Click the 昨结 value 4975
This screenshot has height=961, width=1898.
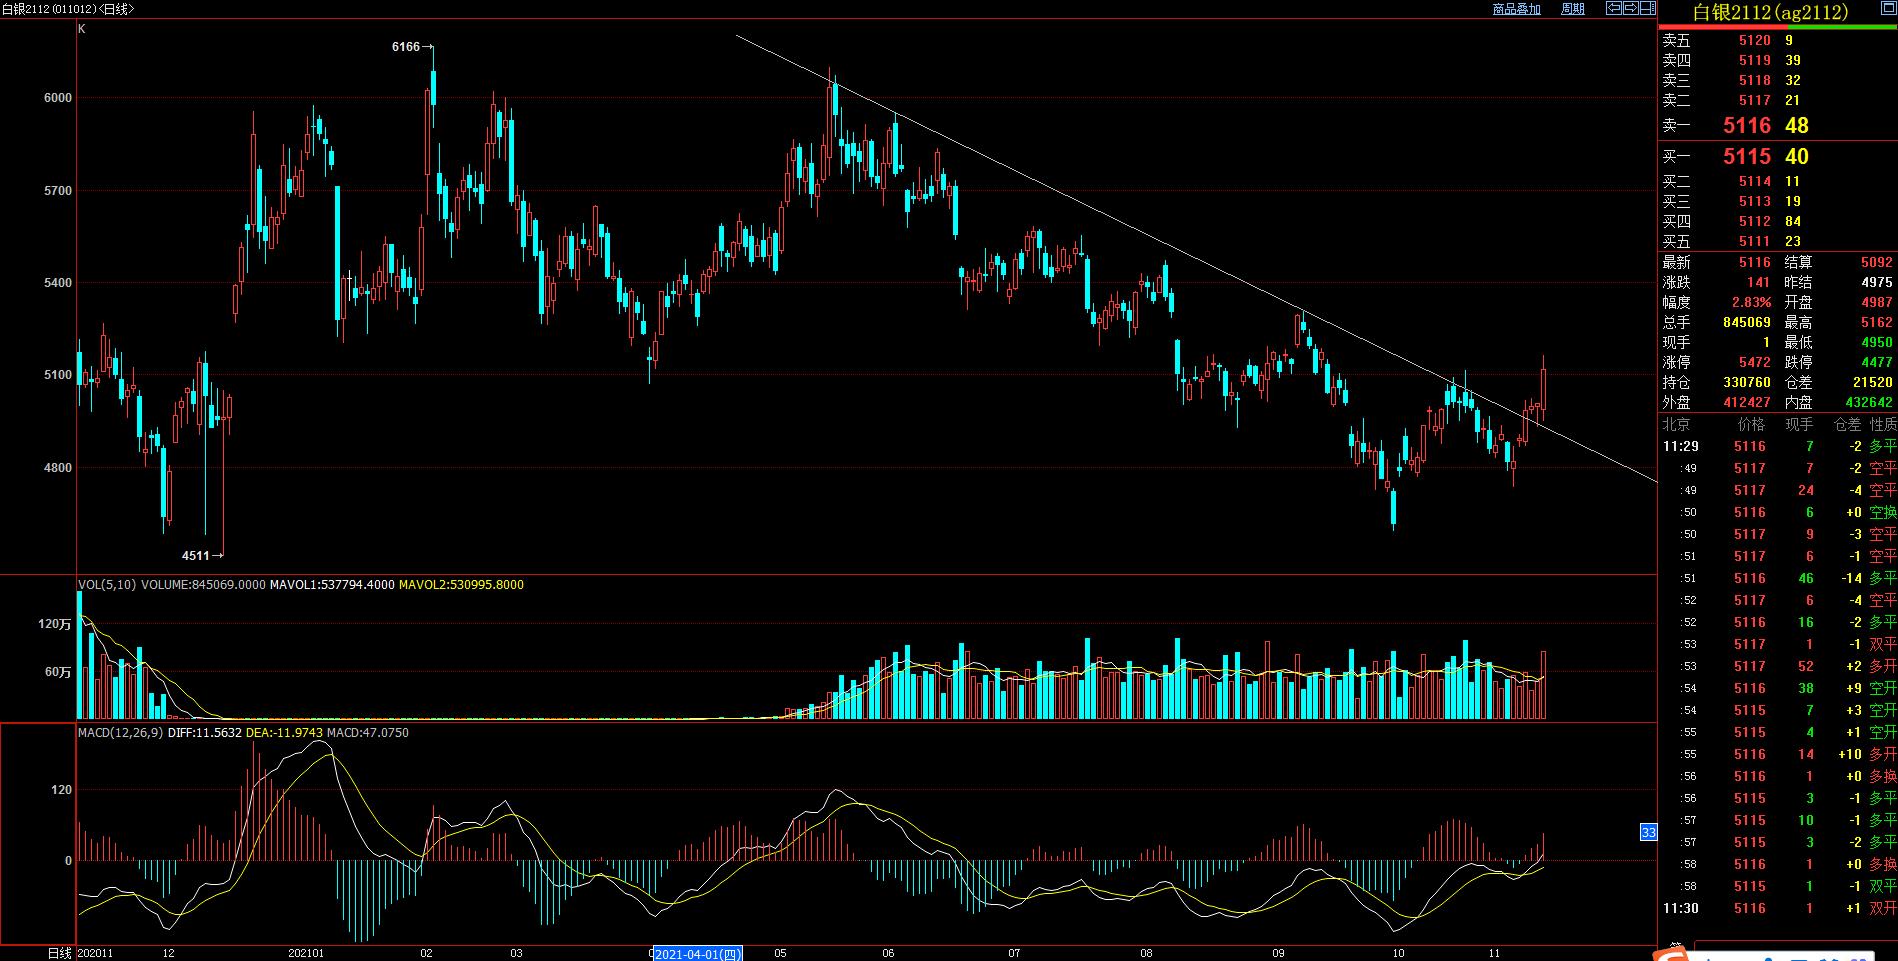(1876, 282)
